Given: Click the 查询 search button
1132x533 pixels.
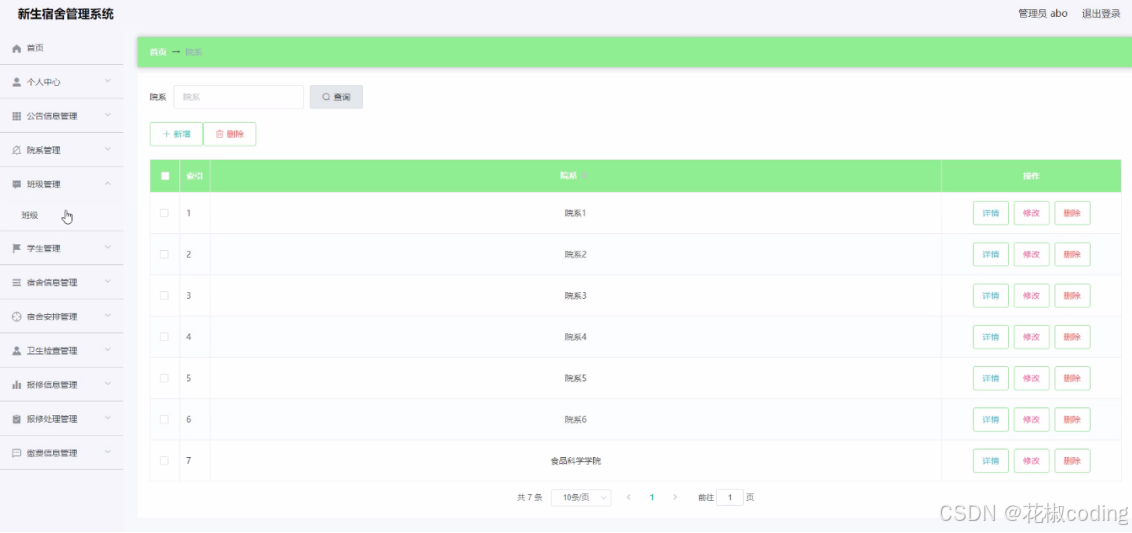Looking at the screenshot, I should (x=336, y=98).
